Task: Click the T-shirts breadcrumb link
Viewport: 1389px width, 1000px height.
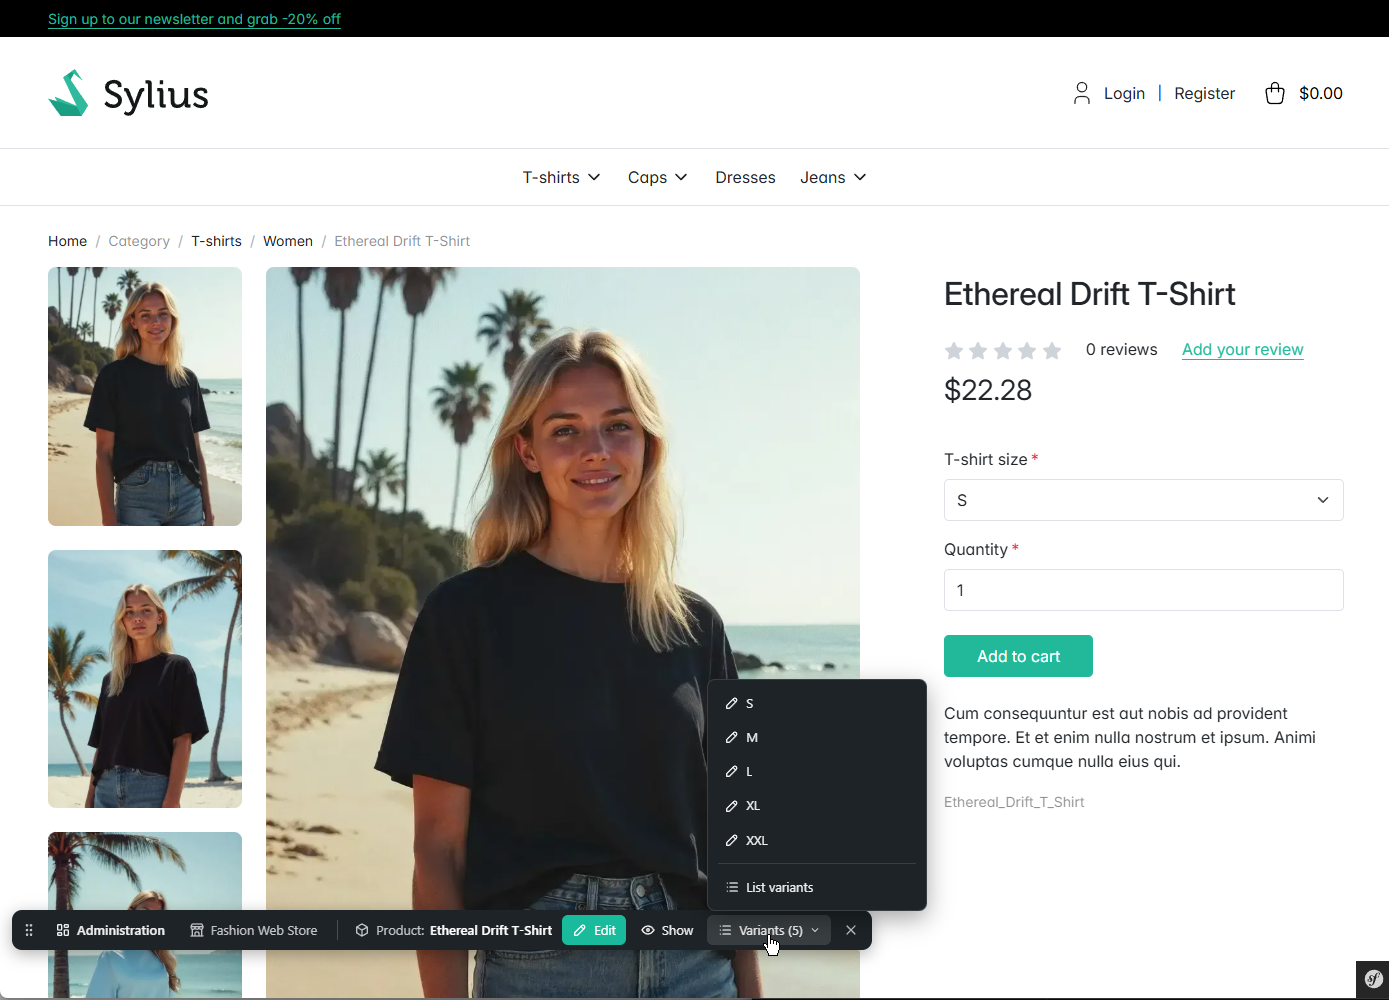Action: tap(216, 241)
